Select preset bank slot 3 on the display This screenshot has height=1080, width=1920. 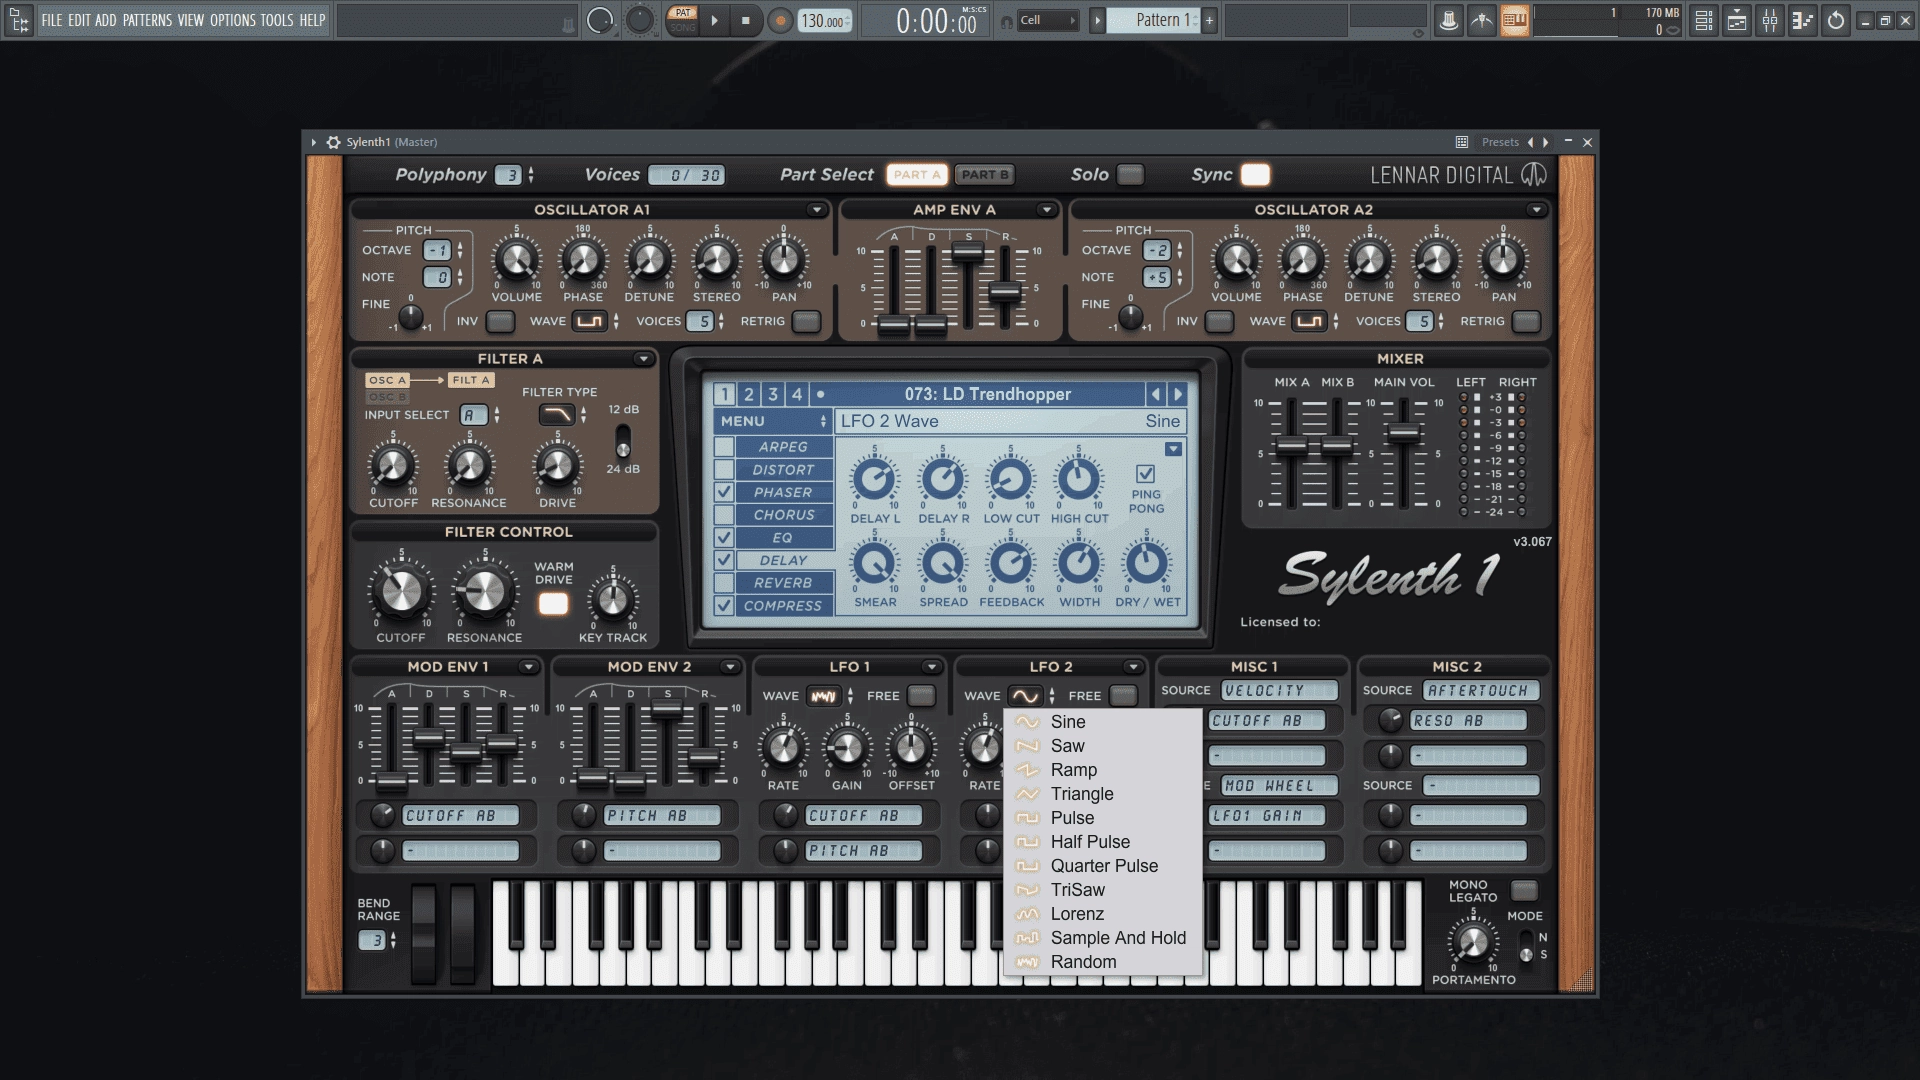(x=773, y=394)
